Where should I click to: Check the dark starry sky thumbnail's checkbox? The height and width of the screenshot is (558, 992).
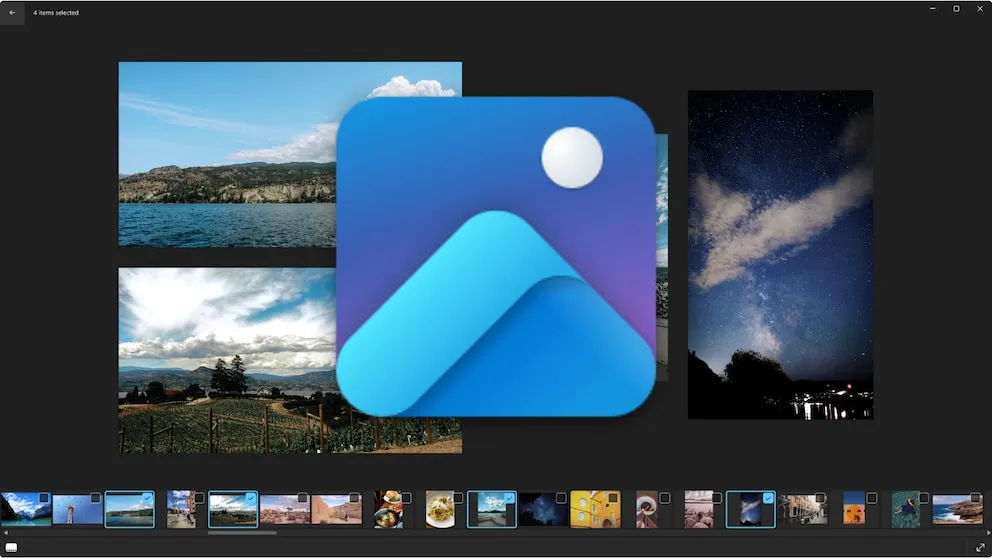point(561,499)
